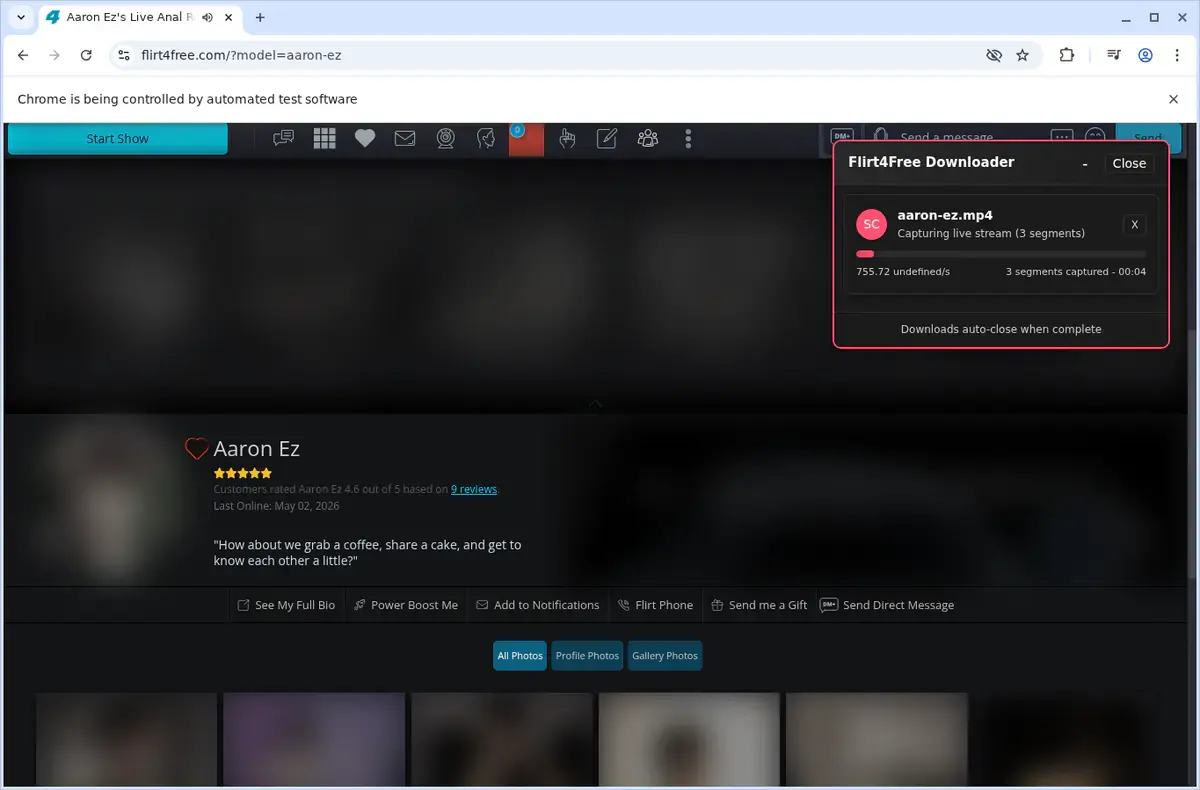1200x790 pixels.
Task: Click the red box with blue badge
Action: tap(526, 139)
